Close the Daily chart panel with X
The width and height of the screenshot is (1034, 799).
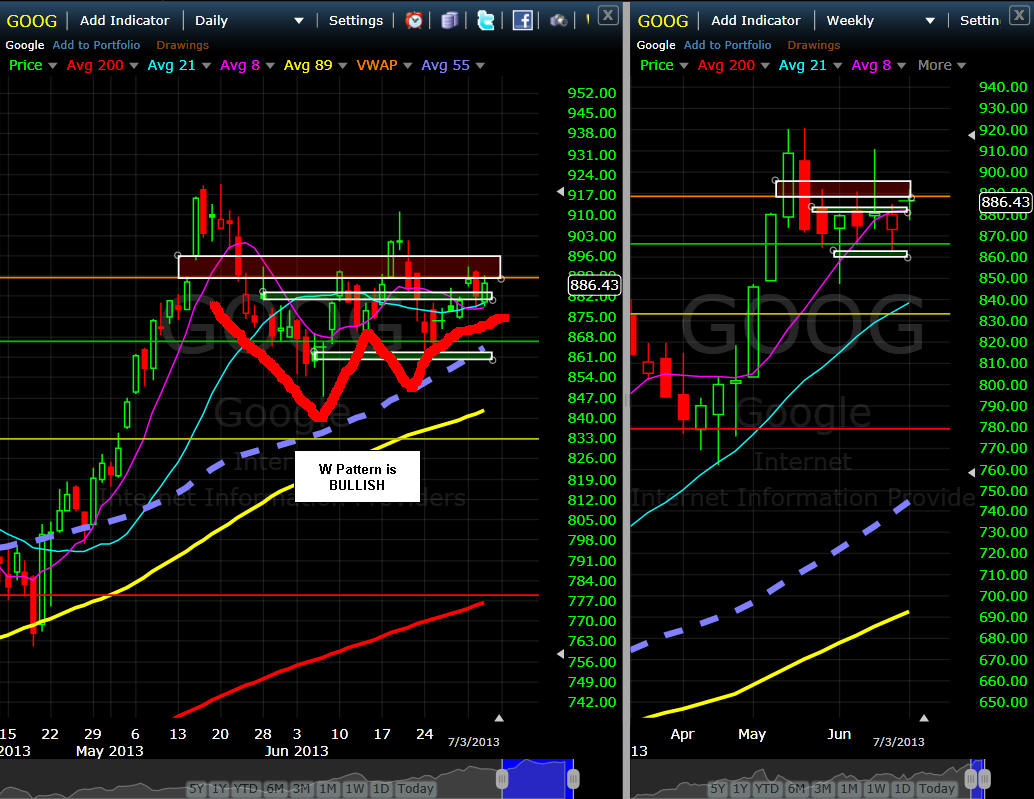click(608, 15)
